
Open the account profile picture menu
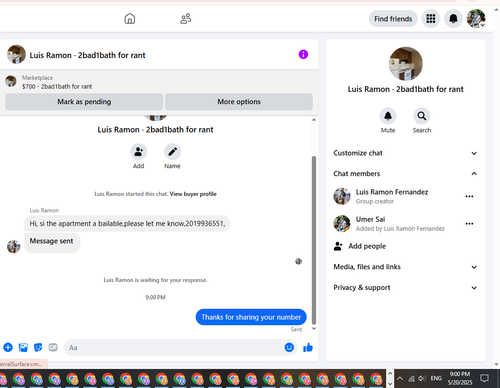476,19
